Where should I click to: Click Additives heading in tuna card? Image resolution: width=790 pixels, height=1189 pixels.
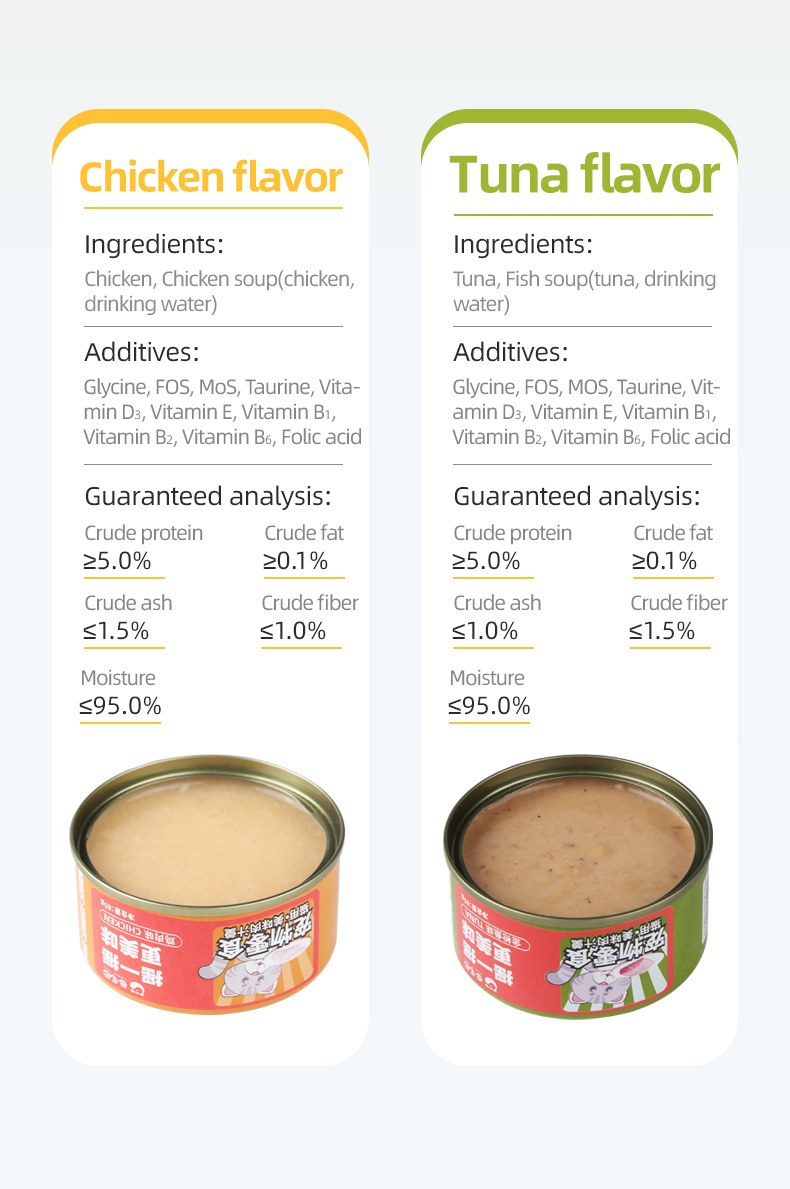coord(510,352)
